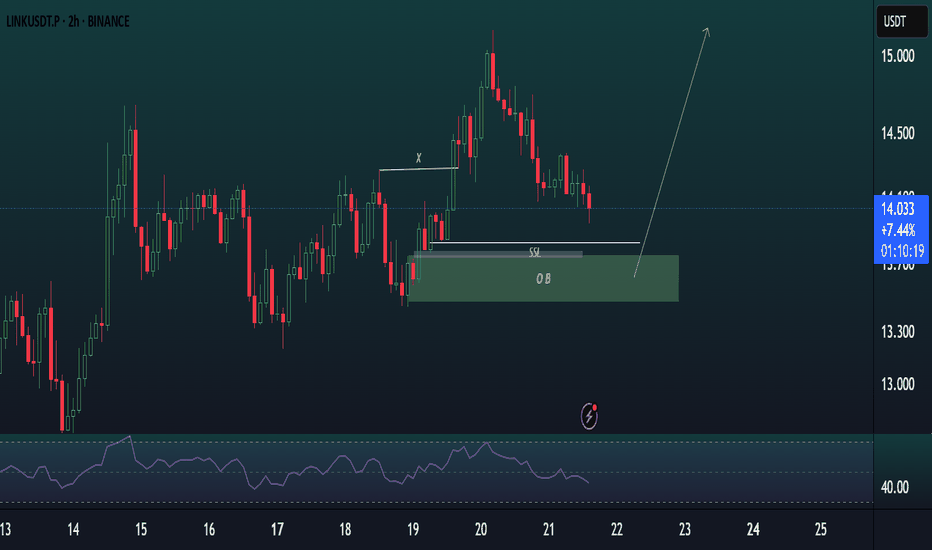Select the OB order block text label

tap(543, 278)
